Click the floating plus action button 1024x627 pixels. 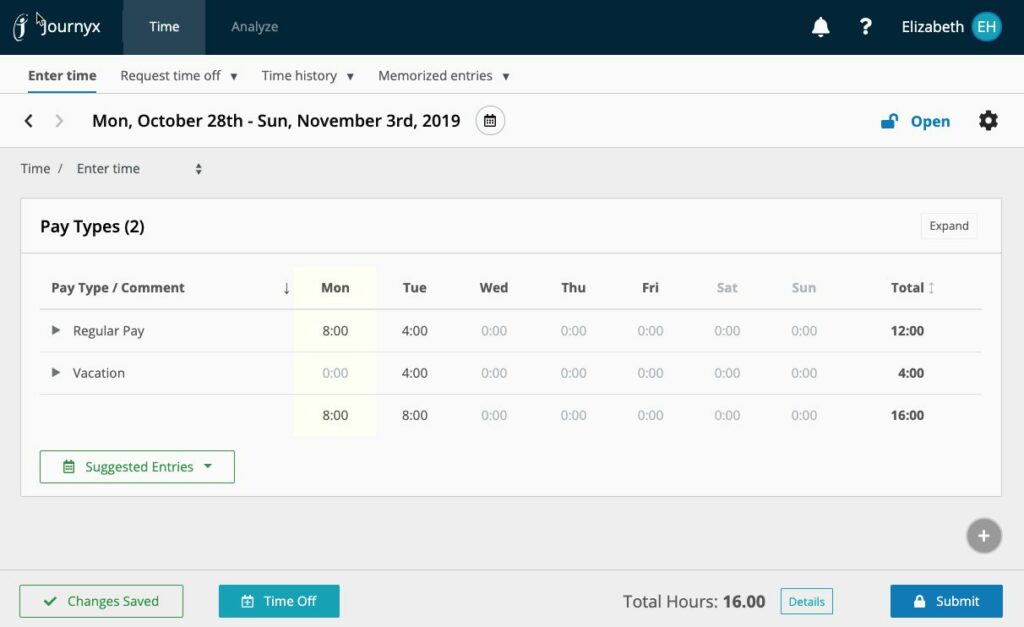(983, 536)
